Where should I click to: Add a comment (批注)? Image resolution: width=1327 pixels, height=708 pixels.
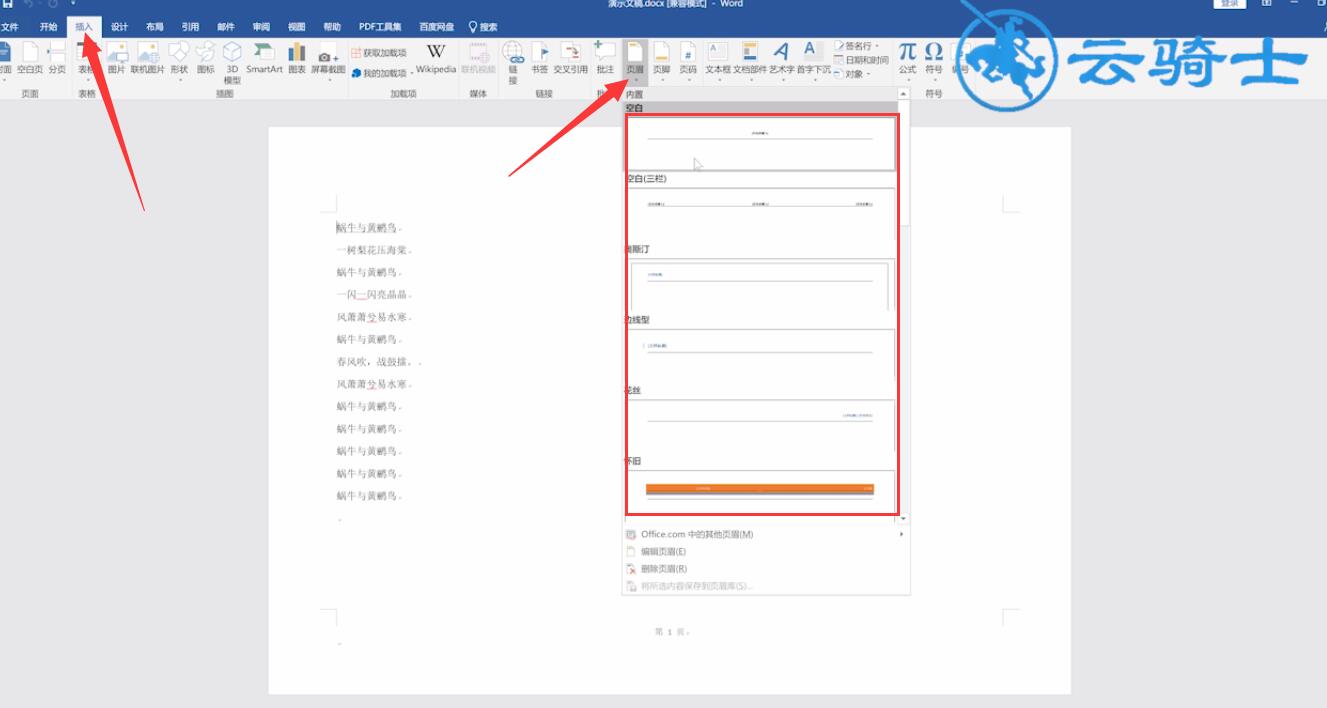(605, 59)
